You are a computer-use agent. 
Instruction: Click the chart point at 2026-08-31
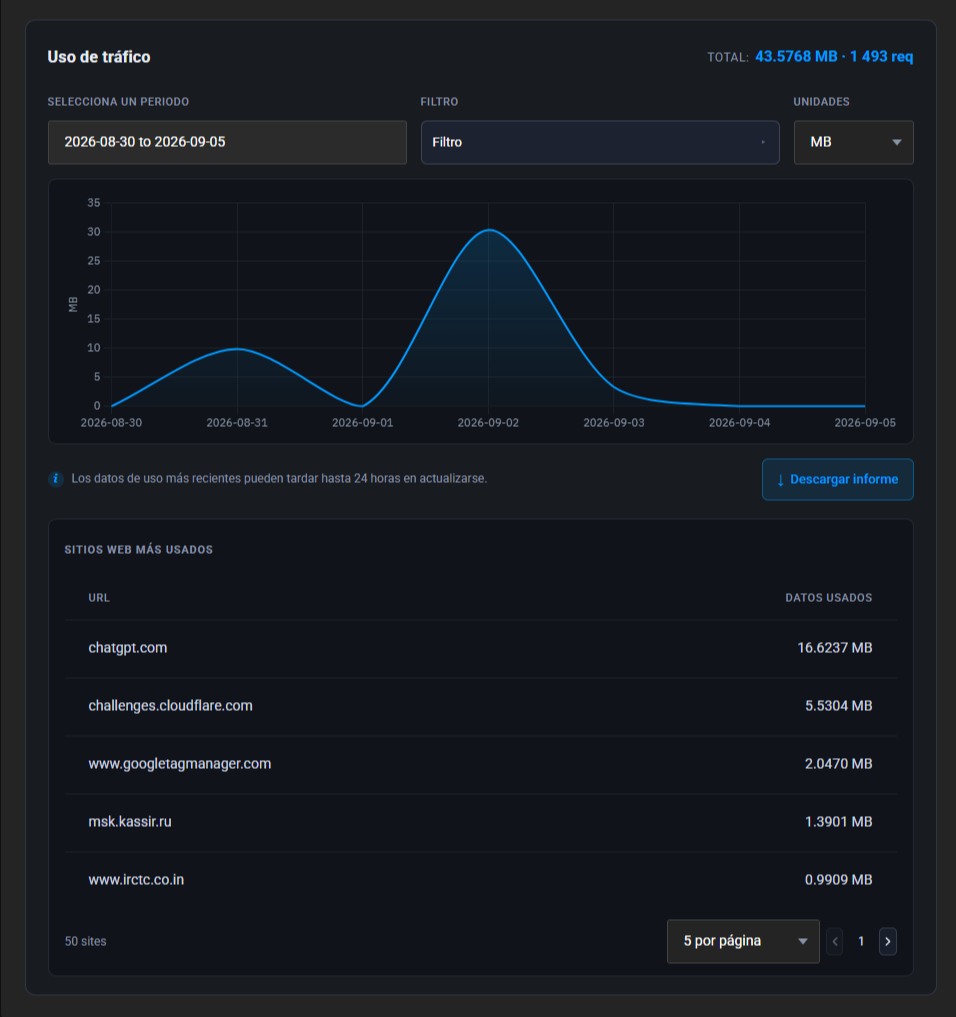click(x=237, y=349)
